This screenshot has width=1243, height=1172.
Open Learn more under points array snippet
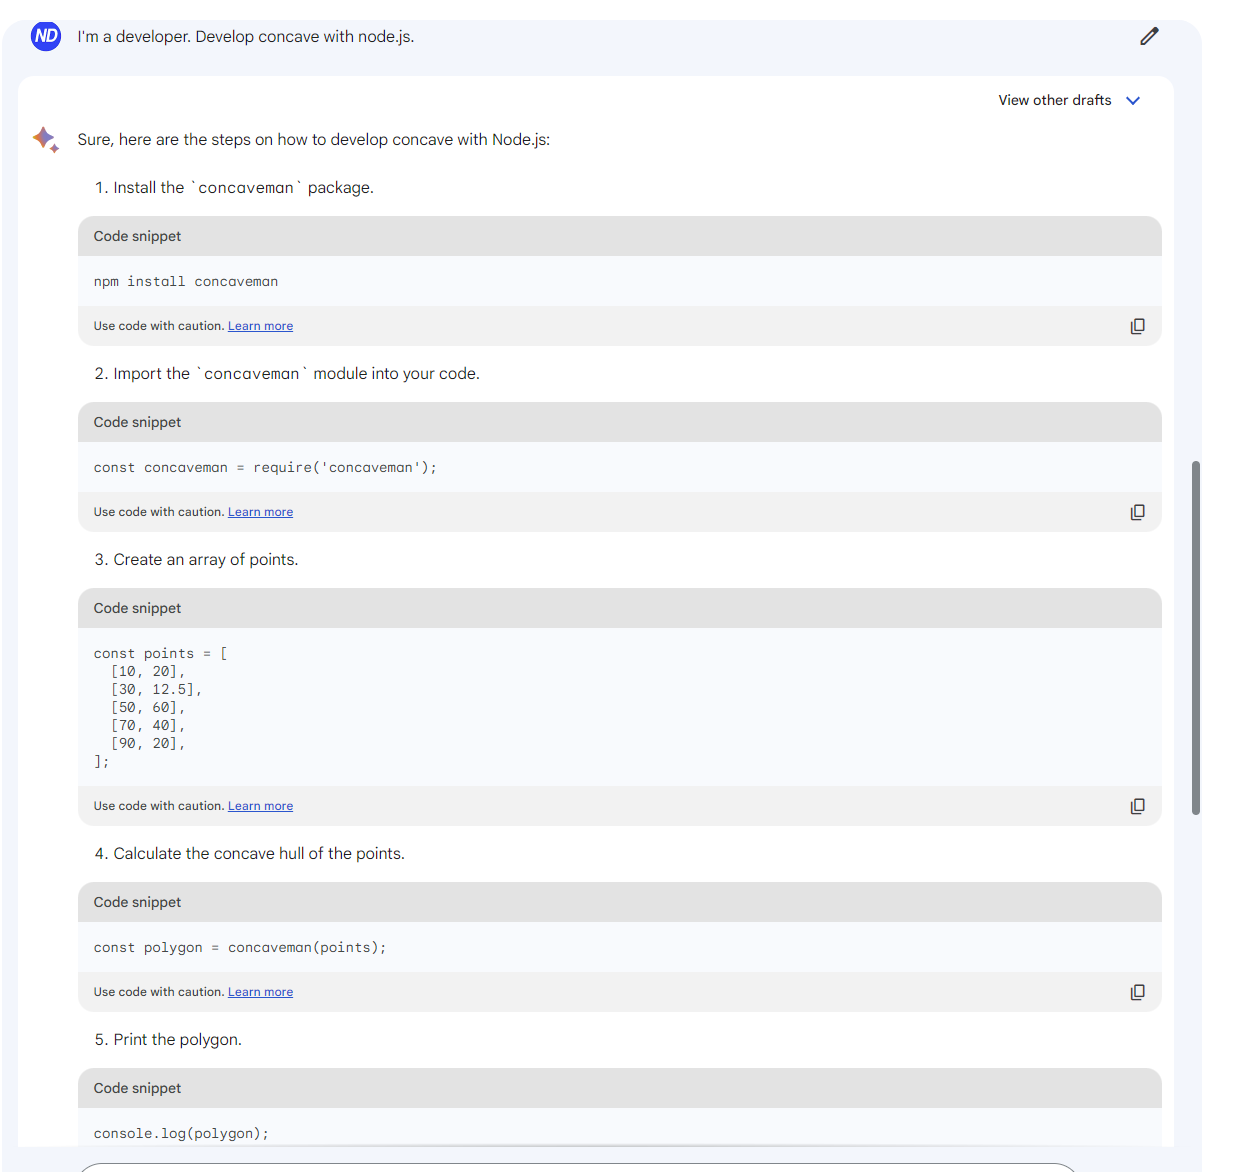point(260,806)
